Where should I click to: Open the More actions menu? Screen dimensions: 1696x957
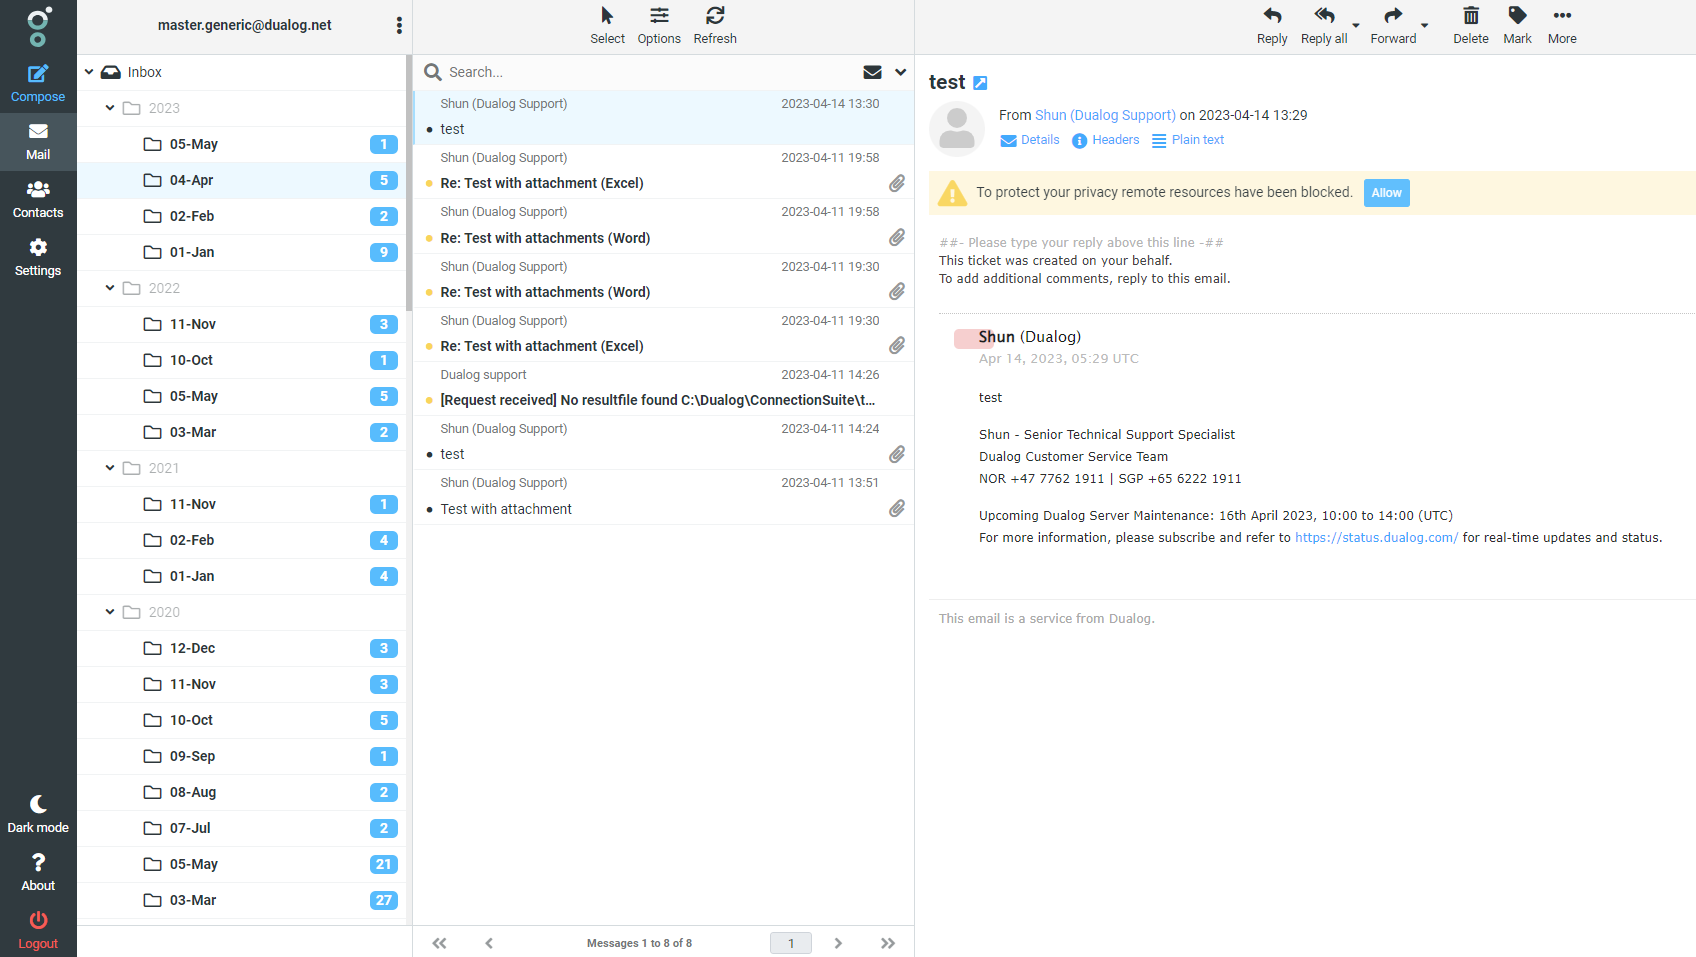click(x=1562, y=26)
